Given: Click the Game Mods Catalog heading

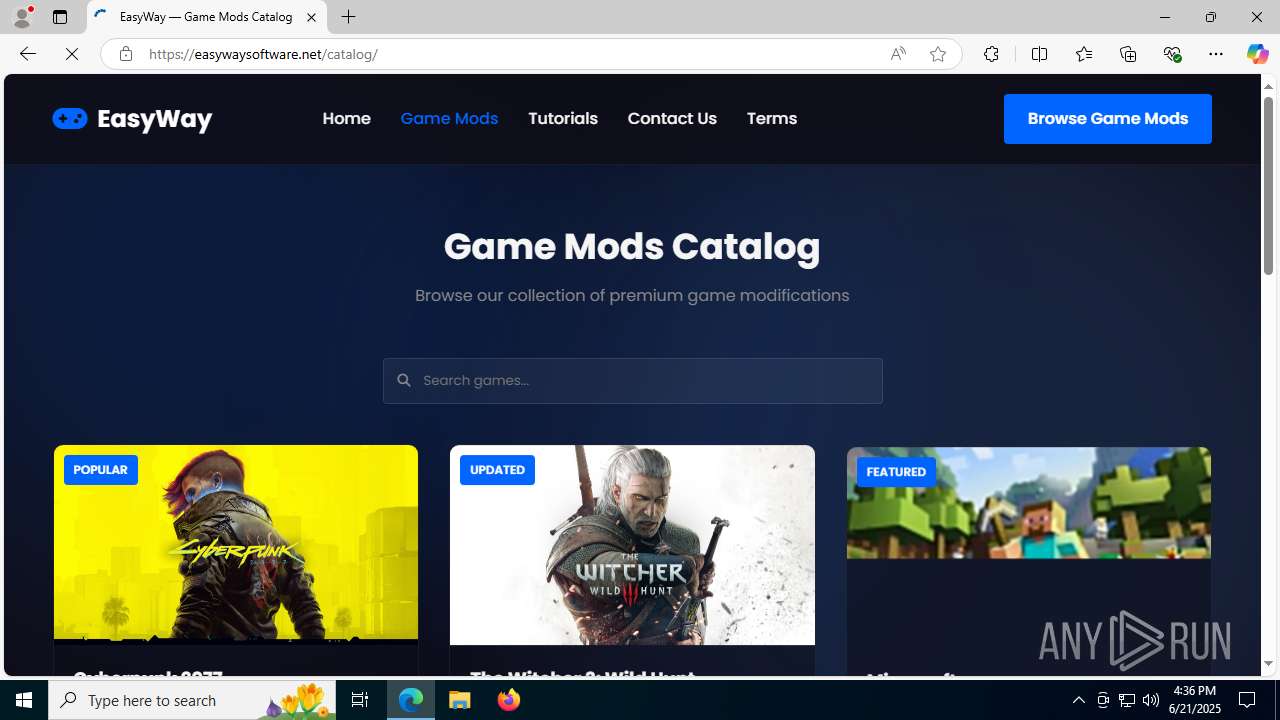Looking at the screenshot, I should [x=632, y=246].
